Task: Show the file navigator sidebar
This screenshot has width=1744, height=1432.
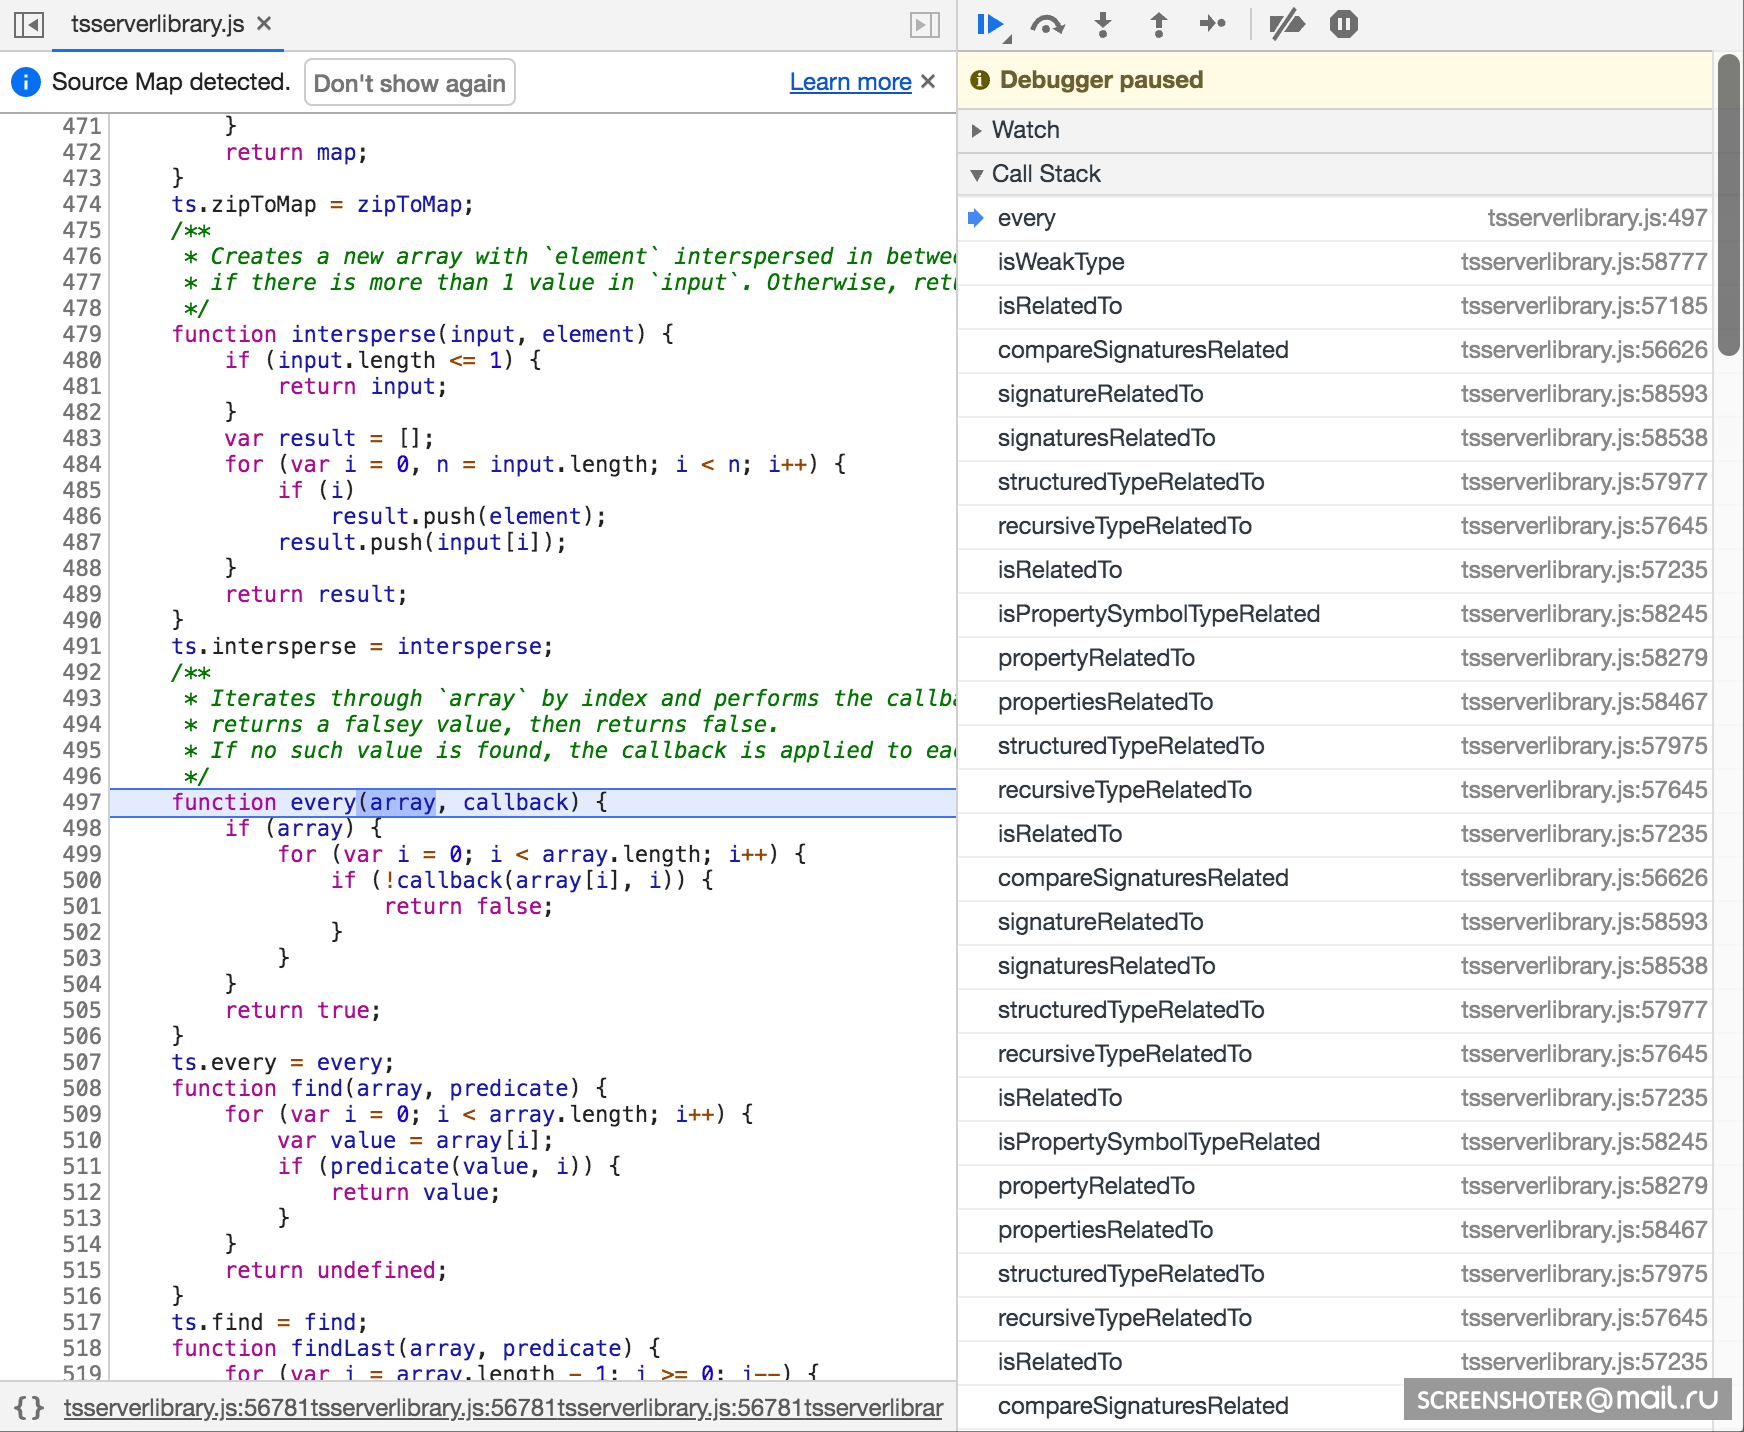Action: (29, 24)
